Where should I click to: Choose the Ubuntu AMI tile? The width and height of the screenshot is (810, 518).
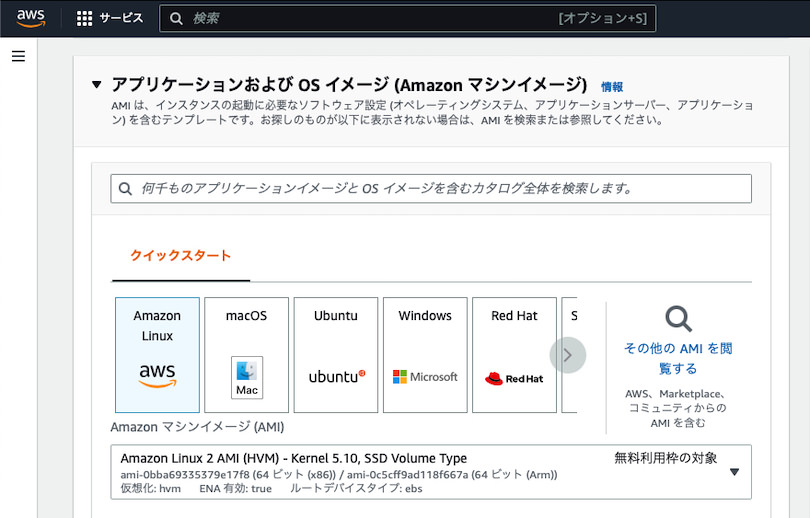[336, 355]
